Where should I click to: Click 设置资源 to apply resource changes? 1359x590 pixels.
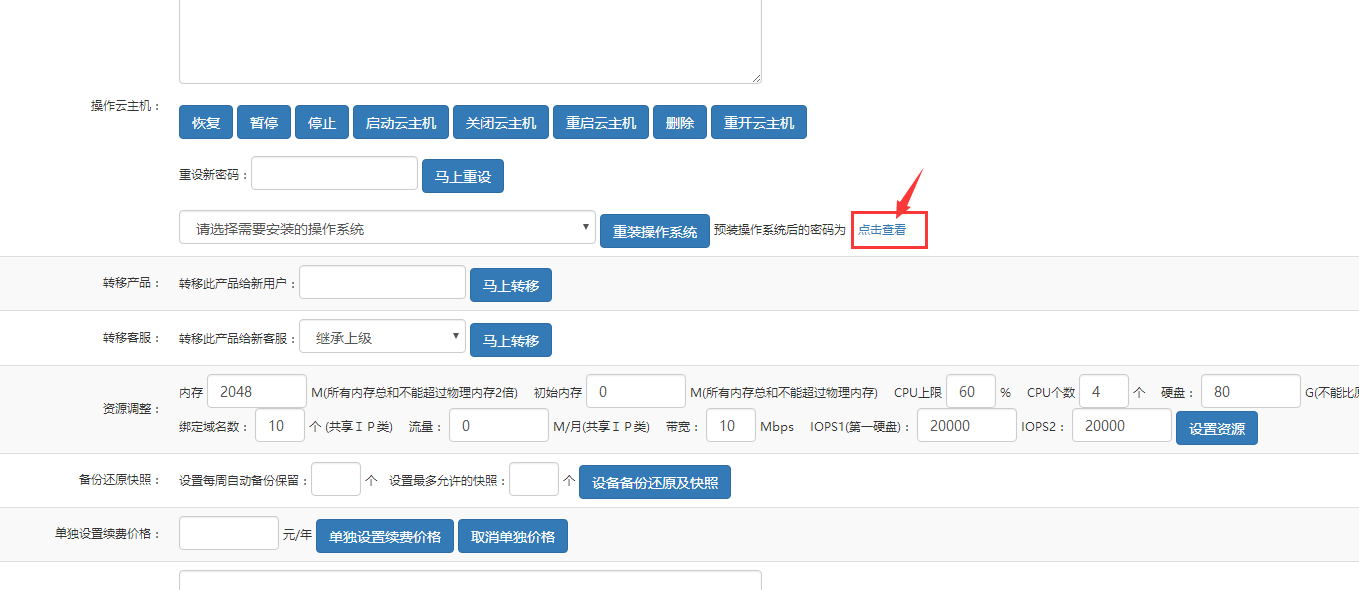[1216, 427]
